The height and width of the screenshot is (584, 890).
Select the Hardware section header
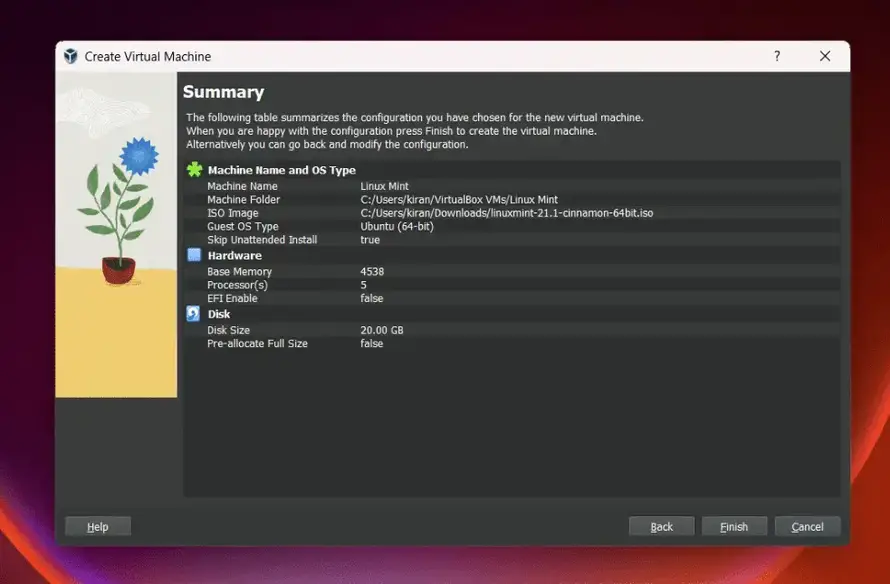(x=234, y=255)
